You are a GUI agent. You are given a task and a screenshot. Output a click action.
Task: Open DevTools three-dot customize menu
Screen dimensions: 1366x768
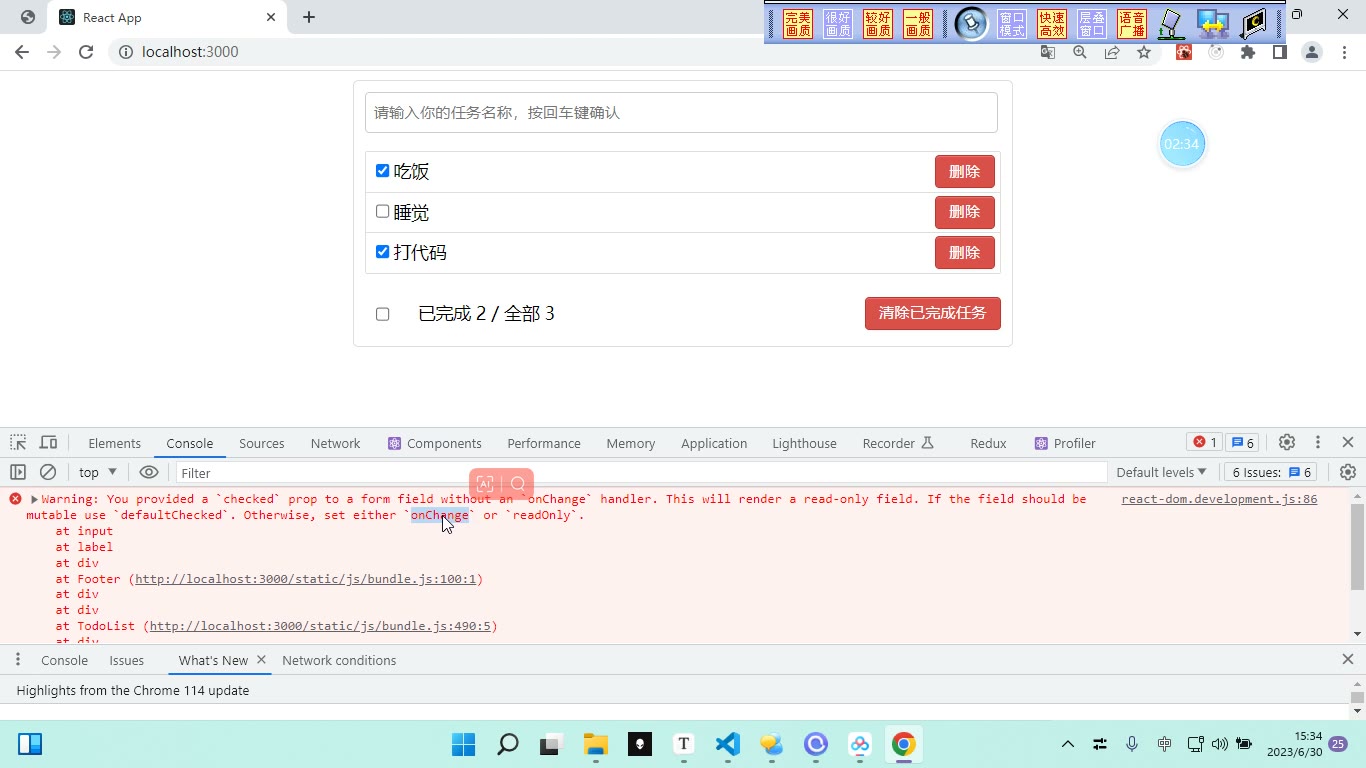[1318, 442]
